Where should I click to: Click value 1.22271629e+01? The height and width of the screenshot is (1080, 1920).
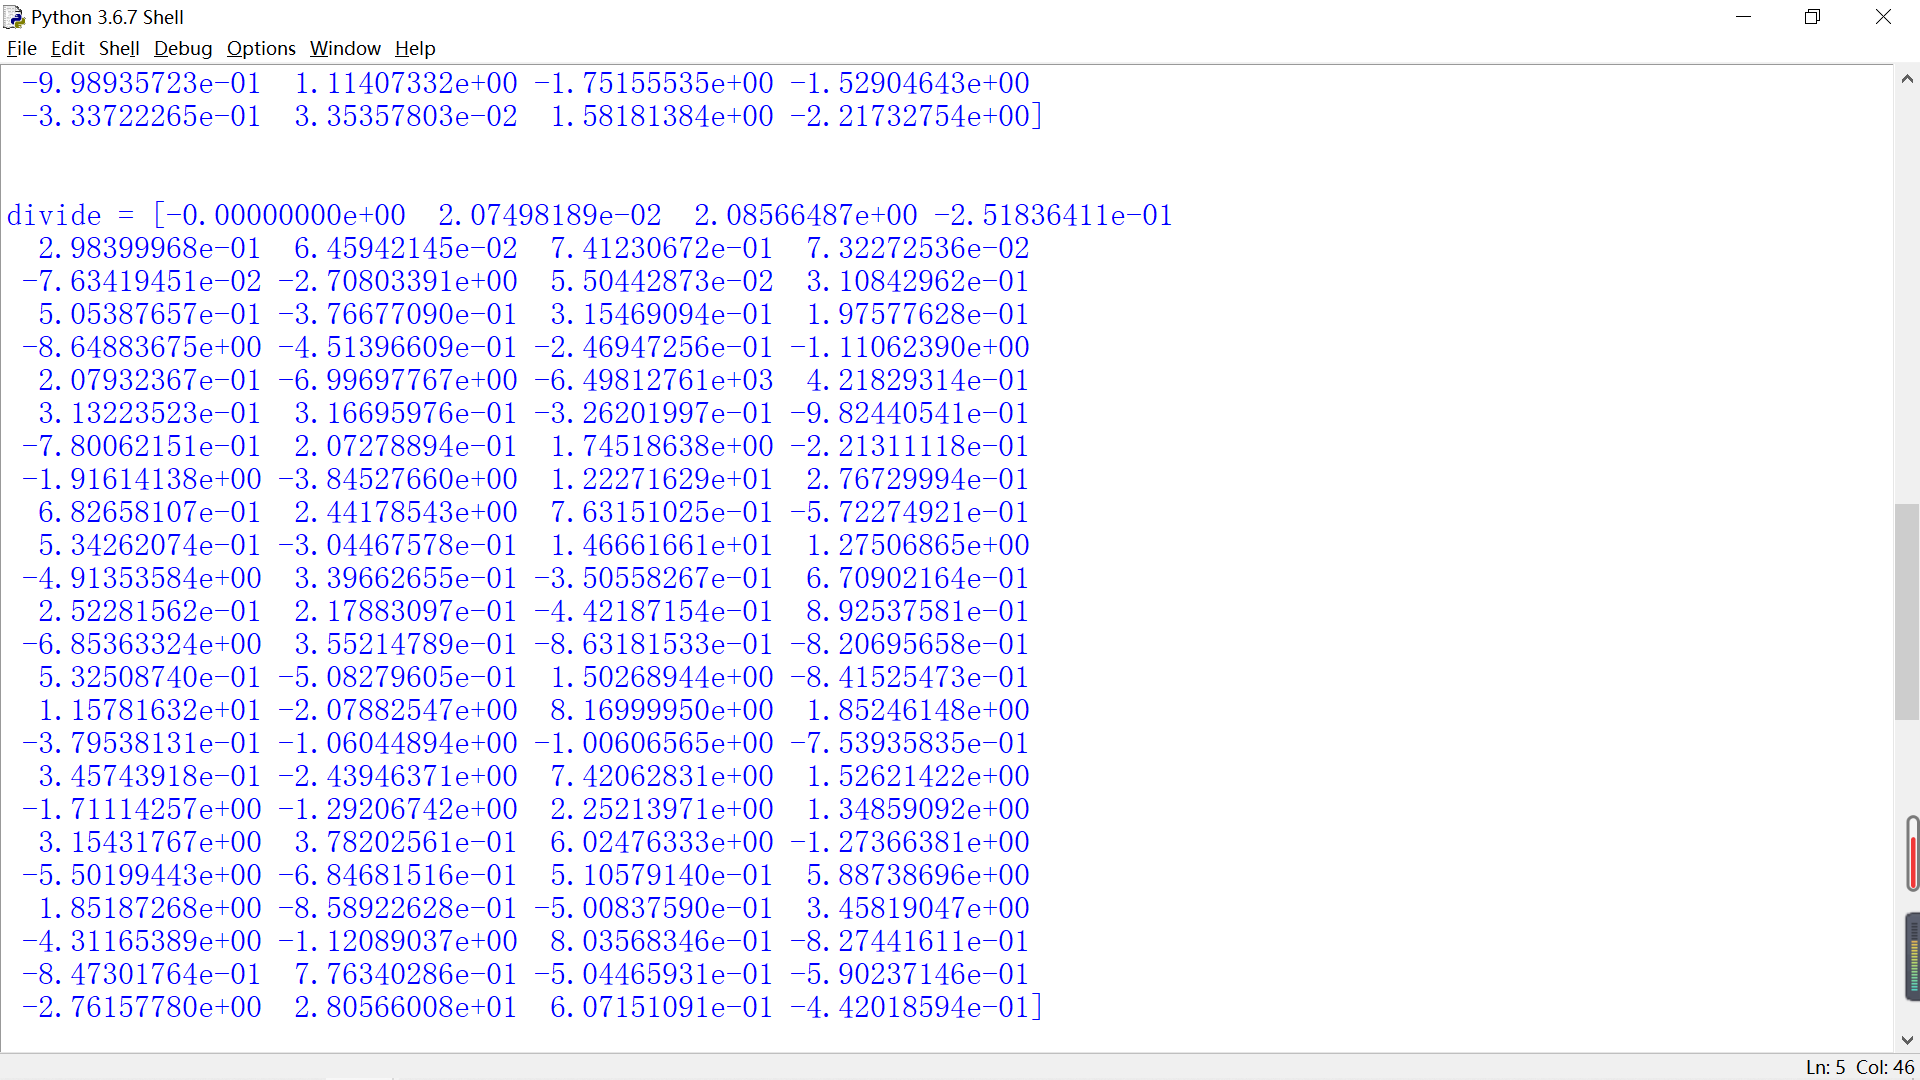(x=662, y=479)
